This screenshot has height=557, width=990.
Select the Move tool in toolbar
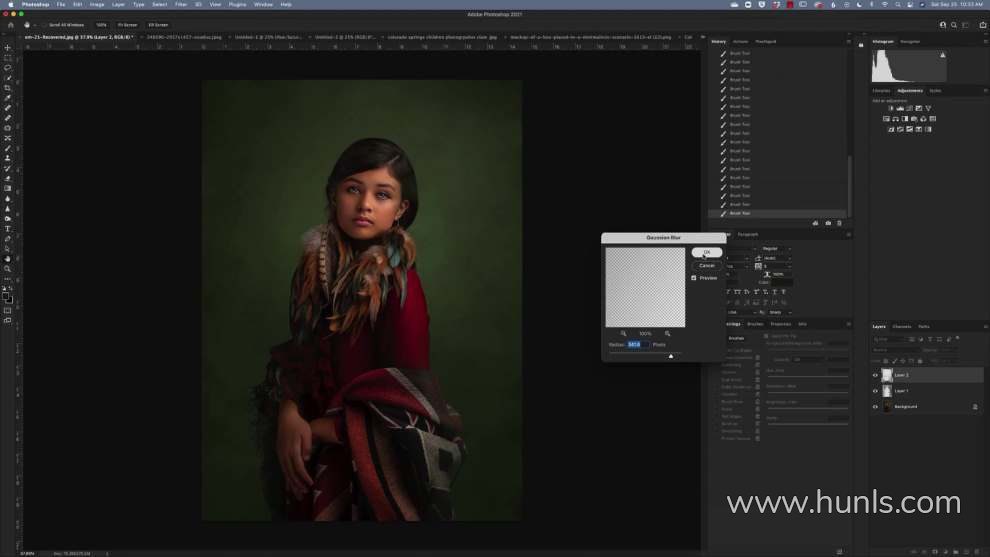[8, 48]
